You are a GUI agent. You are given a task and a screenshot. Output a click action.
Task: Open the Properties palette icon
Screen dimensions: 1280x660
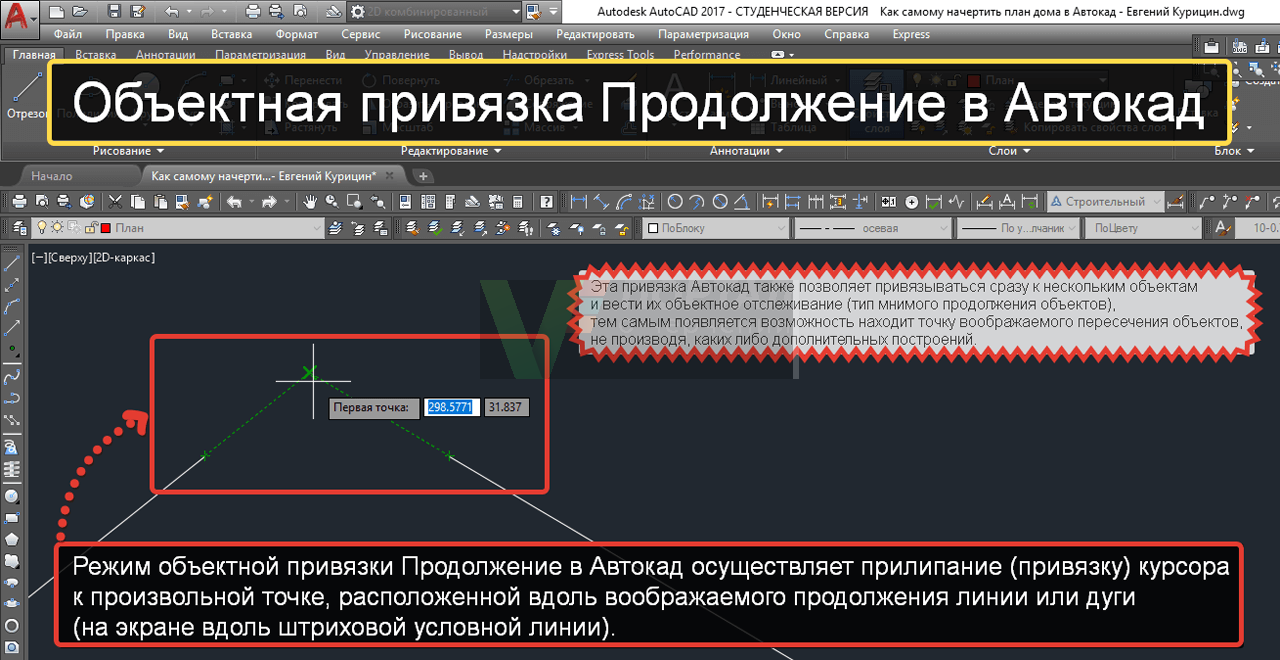pos(405,201)
